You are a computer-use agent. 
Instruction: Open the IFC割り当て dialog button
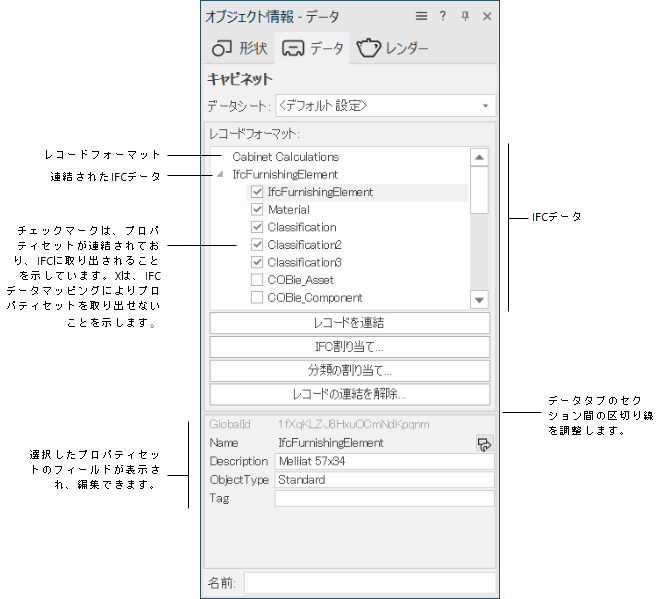[x=350, y=347]
